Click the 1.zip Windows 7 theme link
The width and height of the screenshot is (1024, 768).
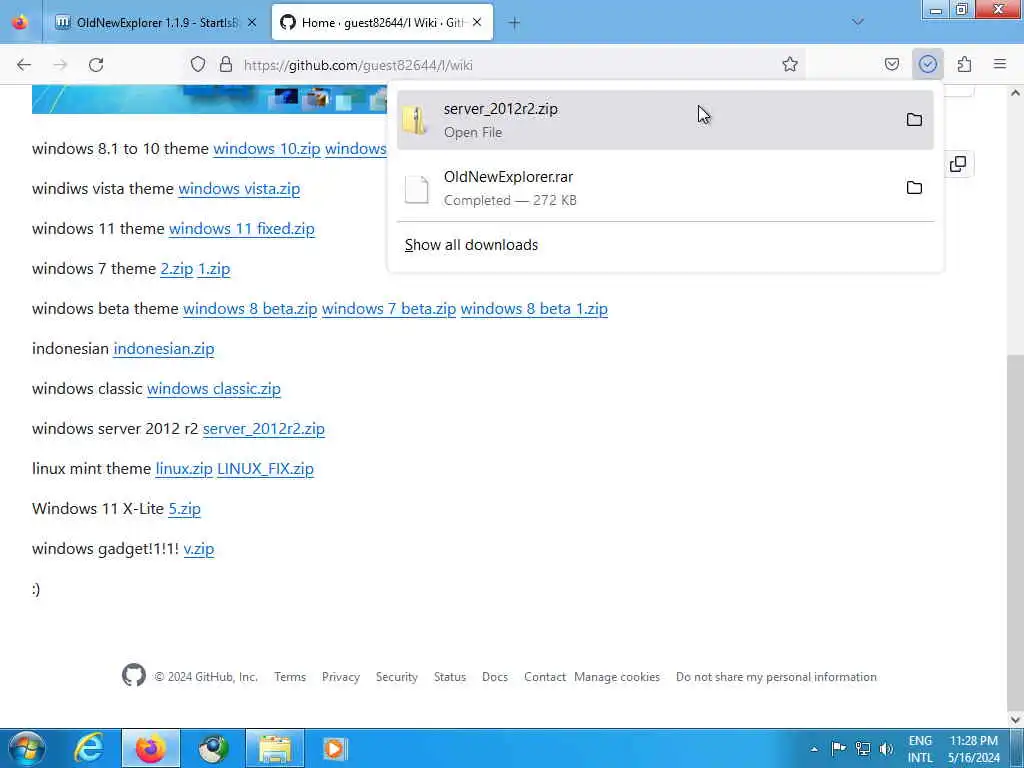coord(214,268)
